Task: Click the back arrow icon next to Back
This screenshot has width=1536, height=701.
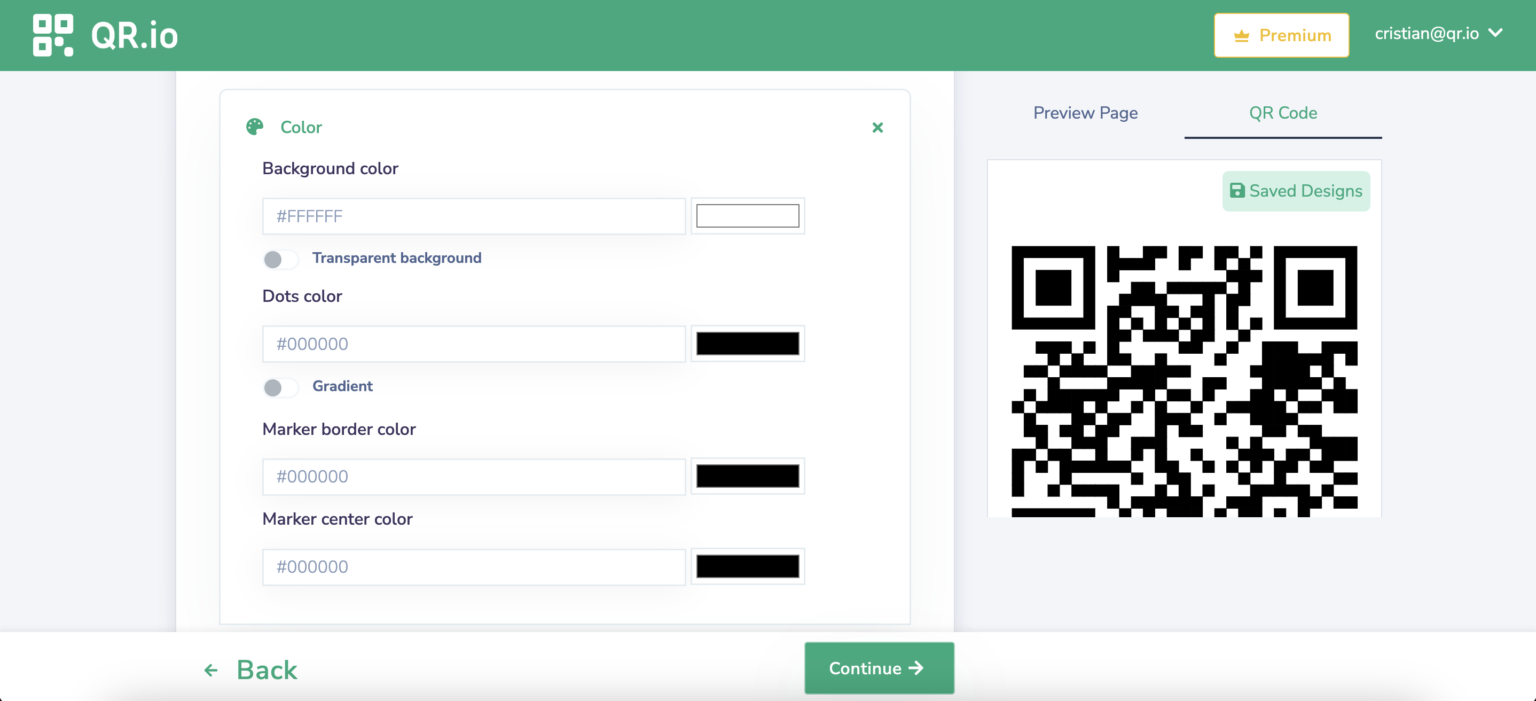Action: coord(211,669)
